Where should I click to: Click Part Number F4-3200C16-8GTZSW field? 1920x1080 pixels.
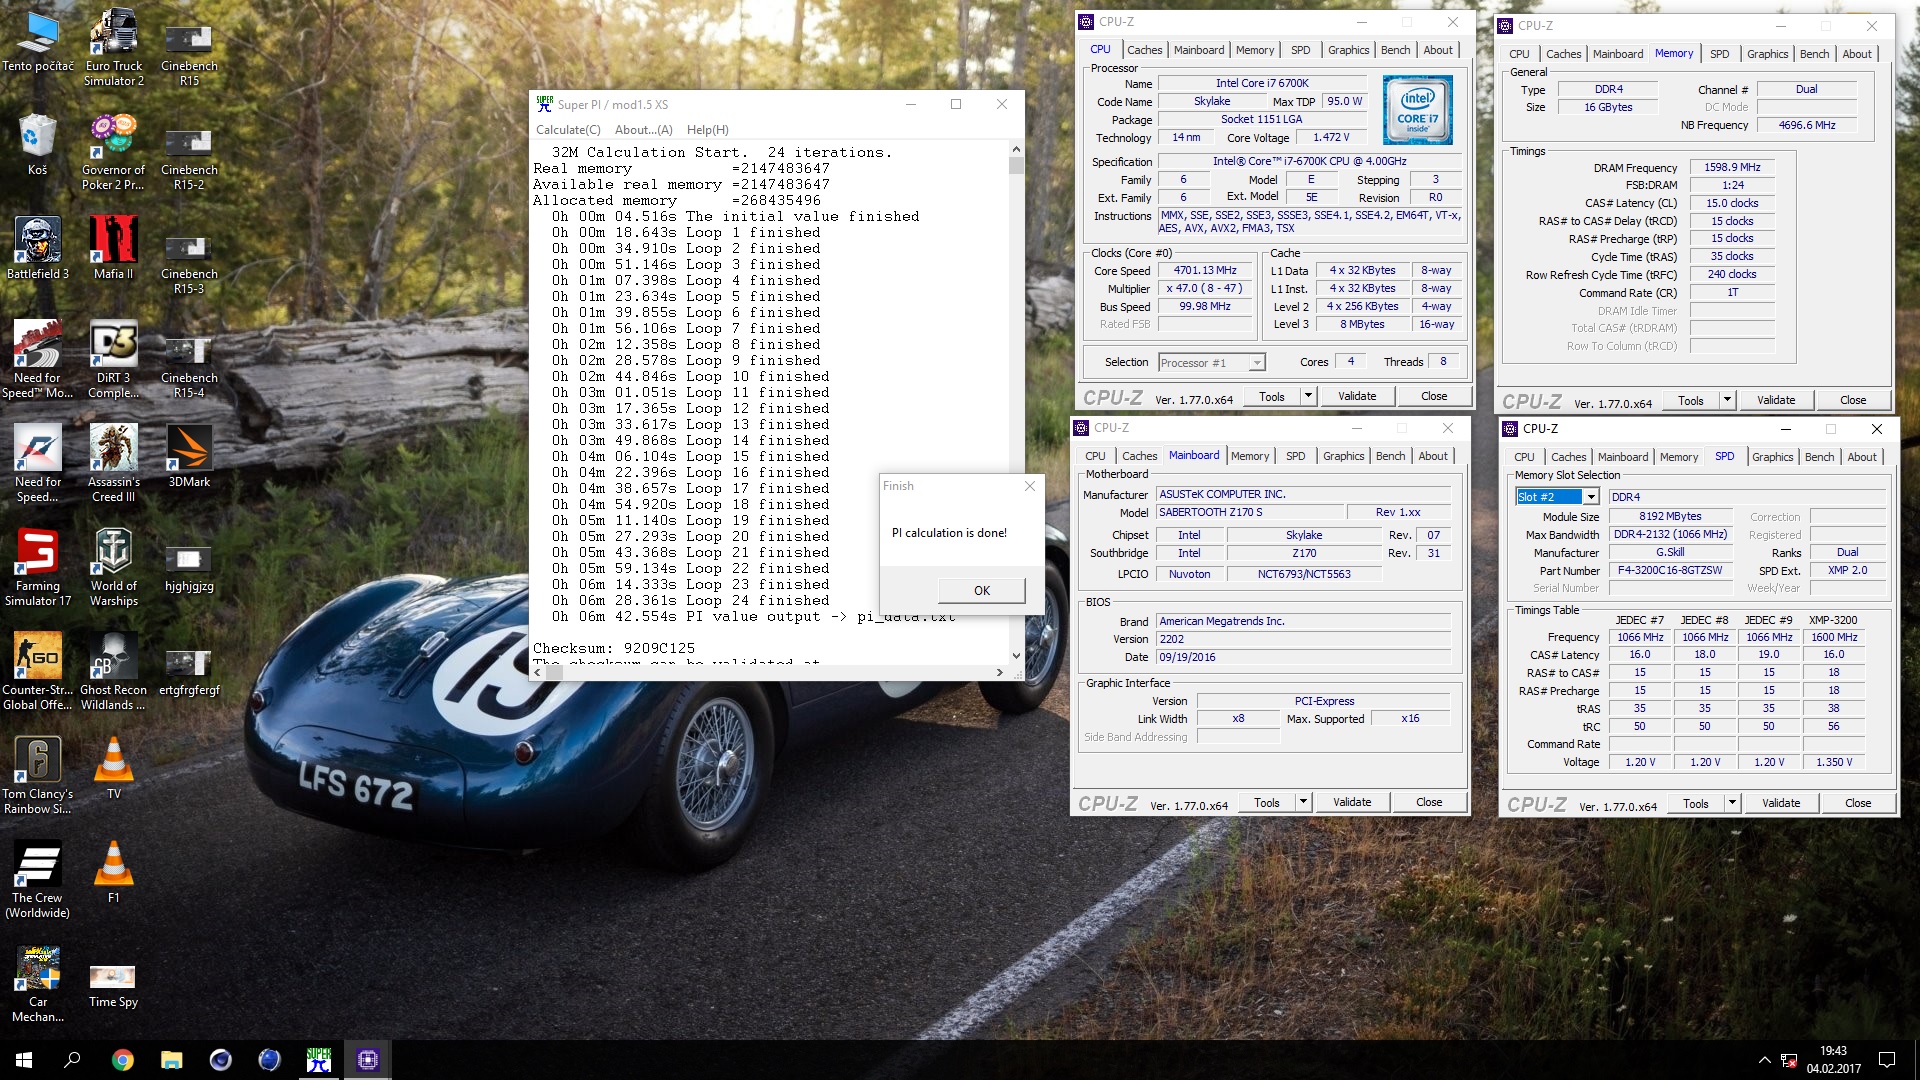click(1669, 571)
